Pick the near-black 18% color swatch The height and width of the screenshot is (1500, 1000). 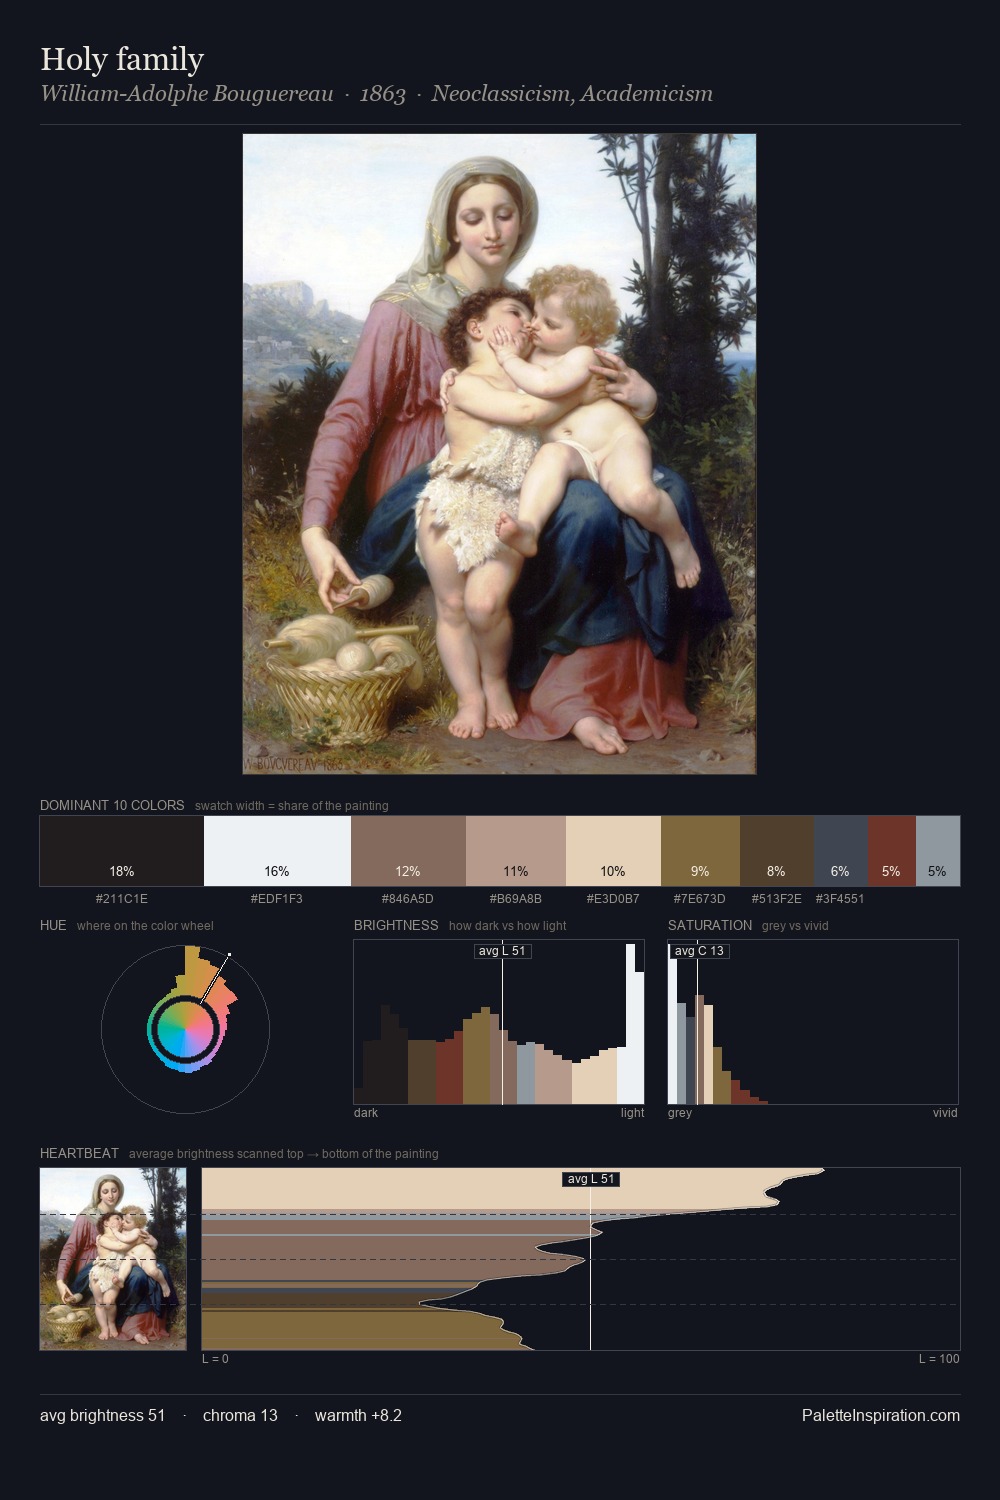pyautogui.click(x=122, y=851)
